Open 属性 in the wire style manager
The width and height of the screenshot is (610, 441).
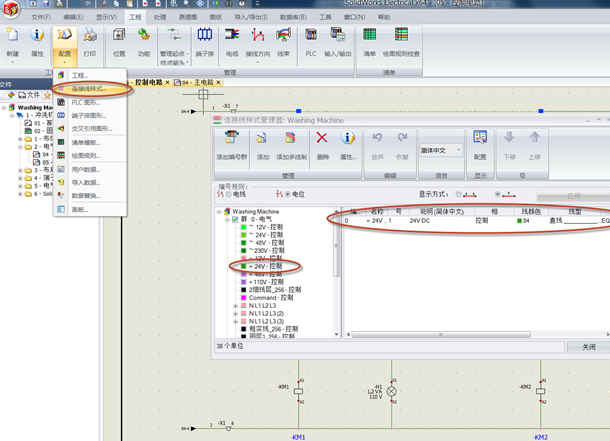(x=348, y=138)
